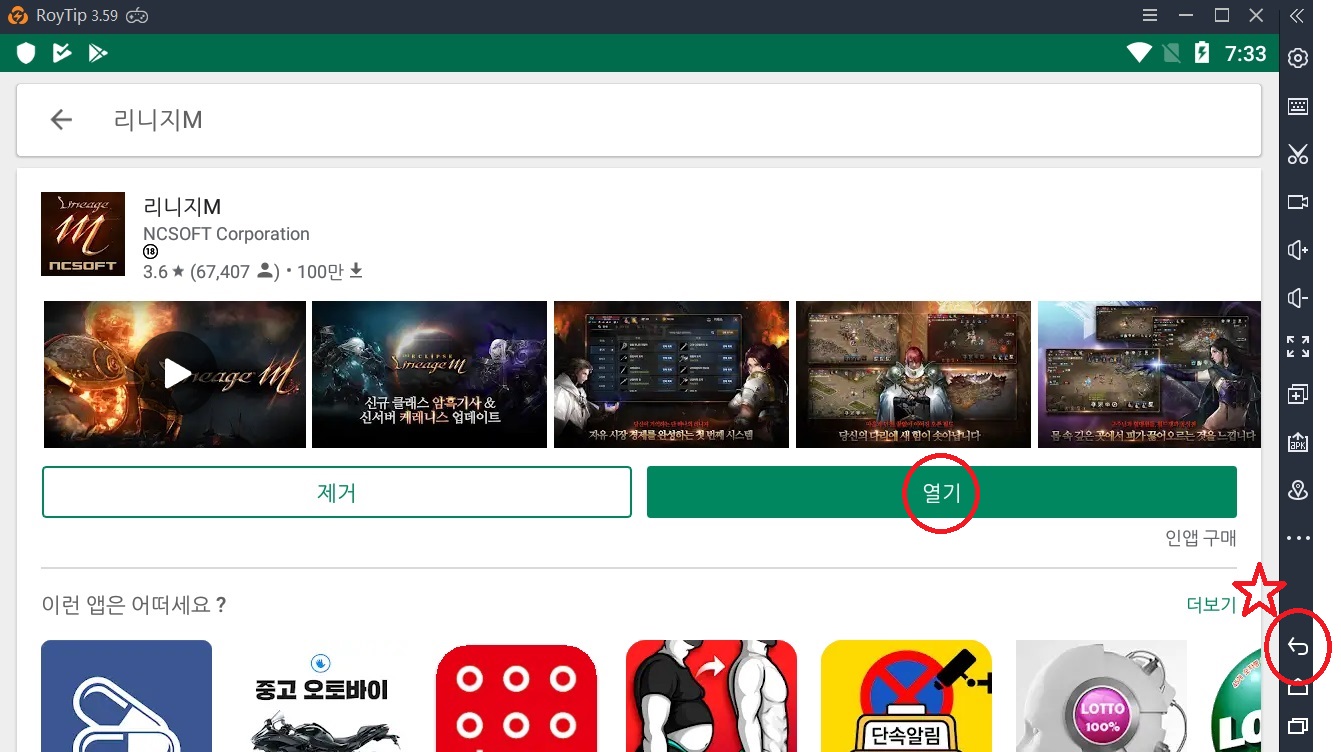The width and height of the screenshot is (1341, 752).
Task: Open the virtual location pin icon
Action: point(1298,490)
